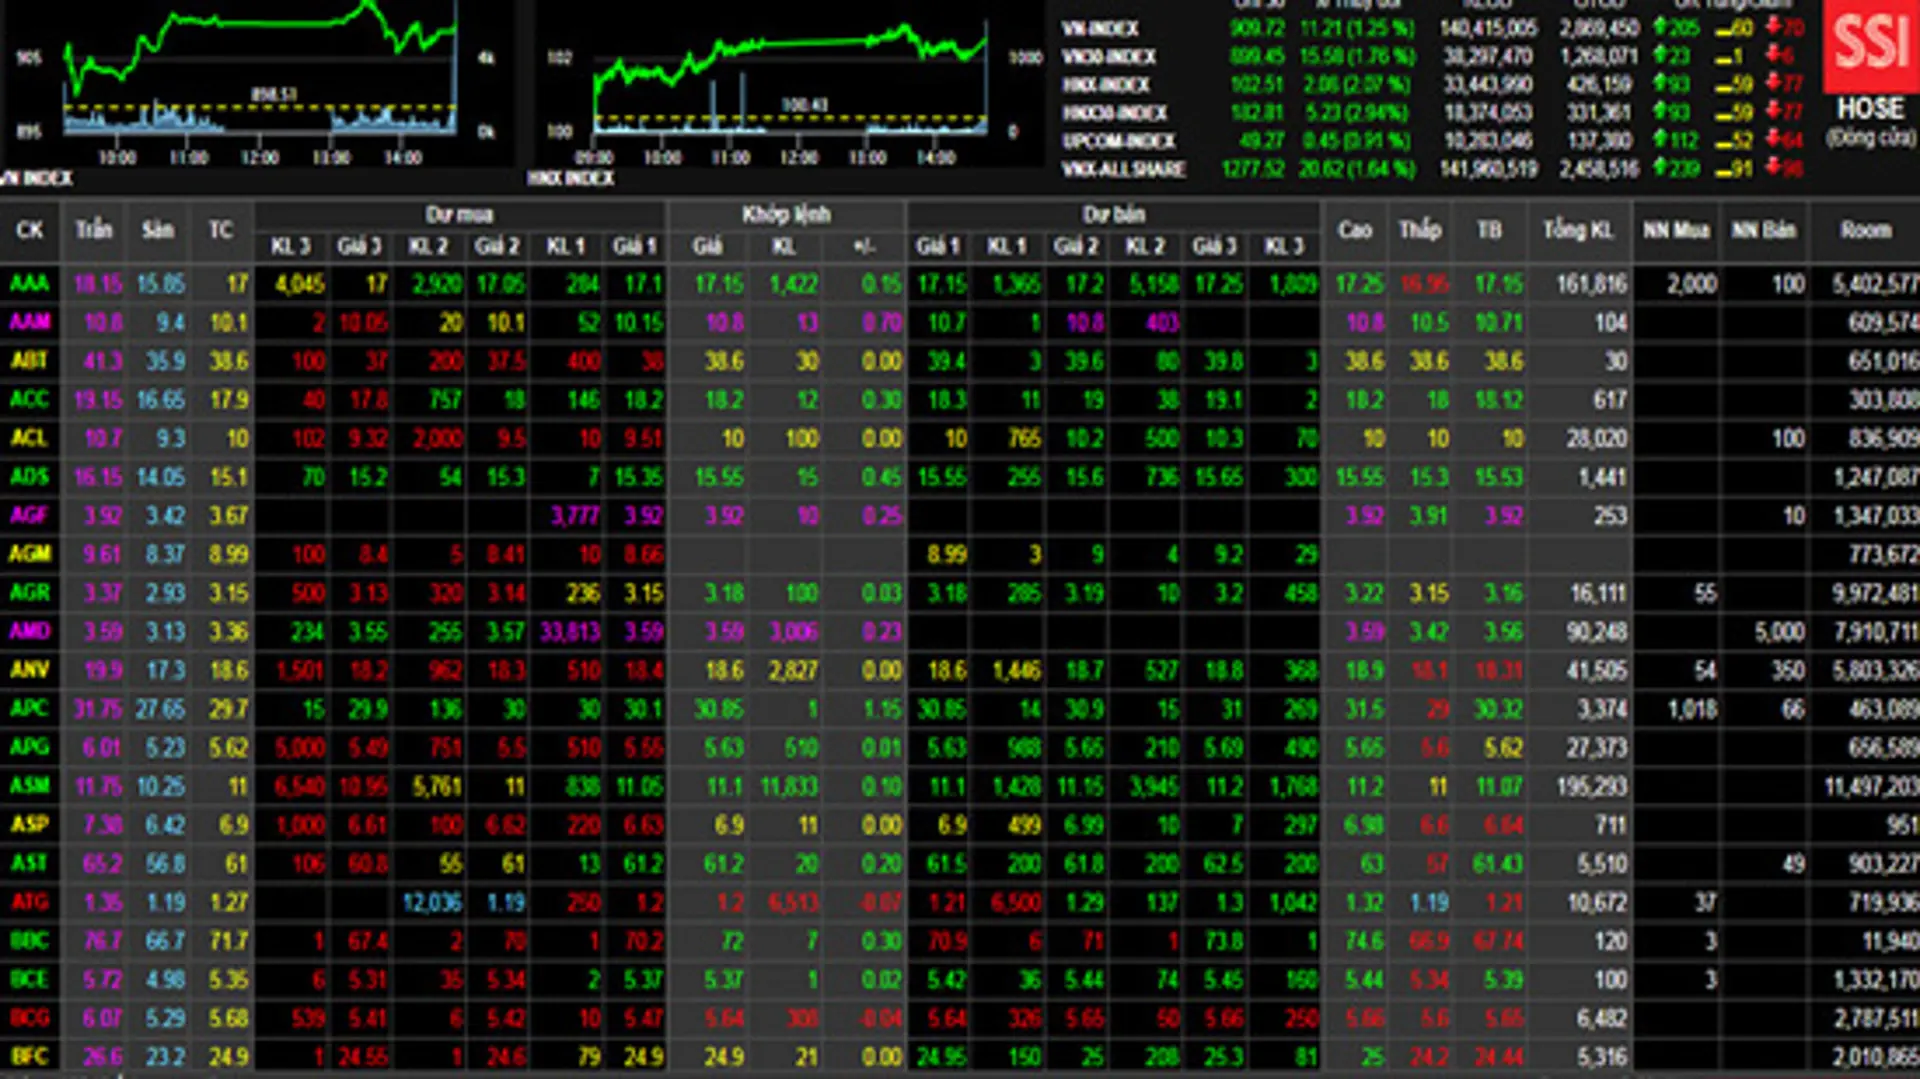1920x1079 pixels.
Task: Open ticker ANV in the CK column
Action: pos(30,669)
